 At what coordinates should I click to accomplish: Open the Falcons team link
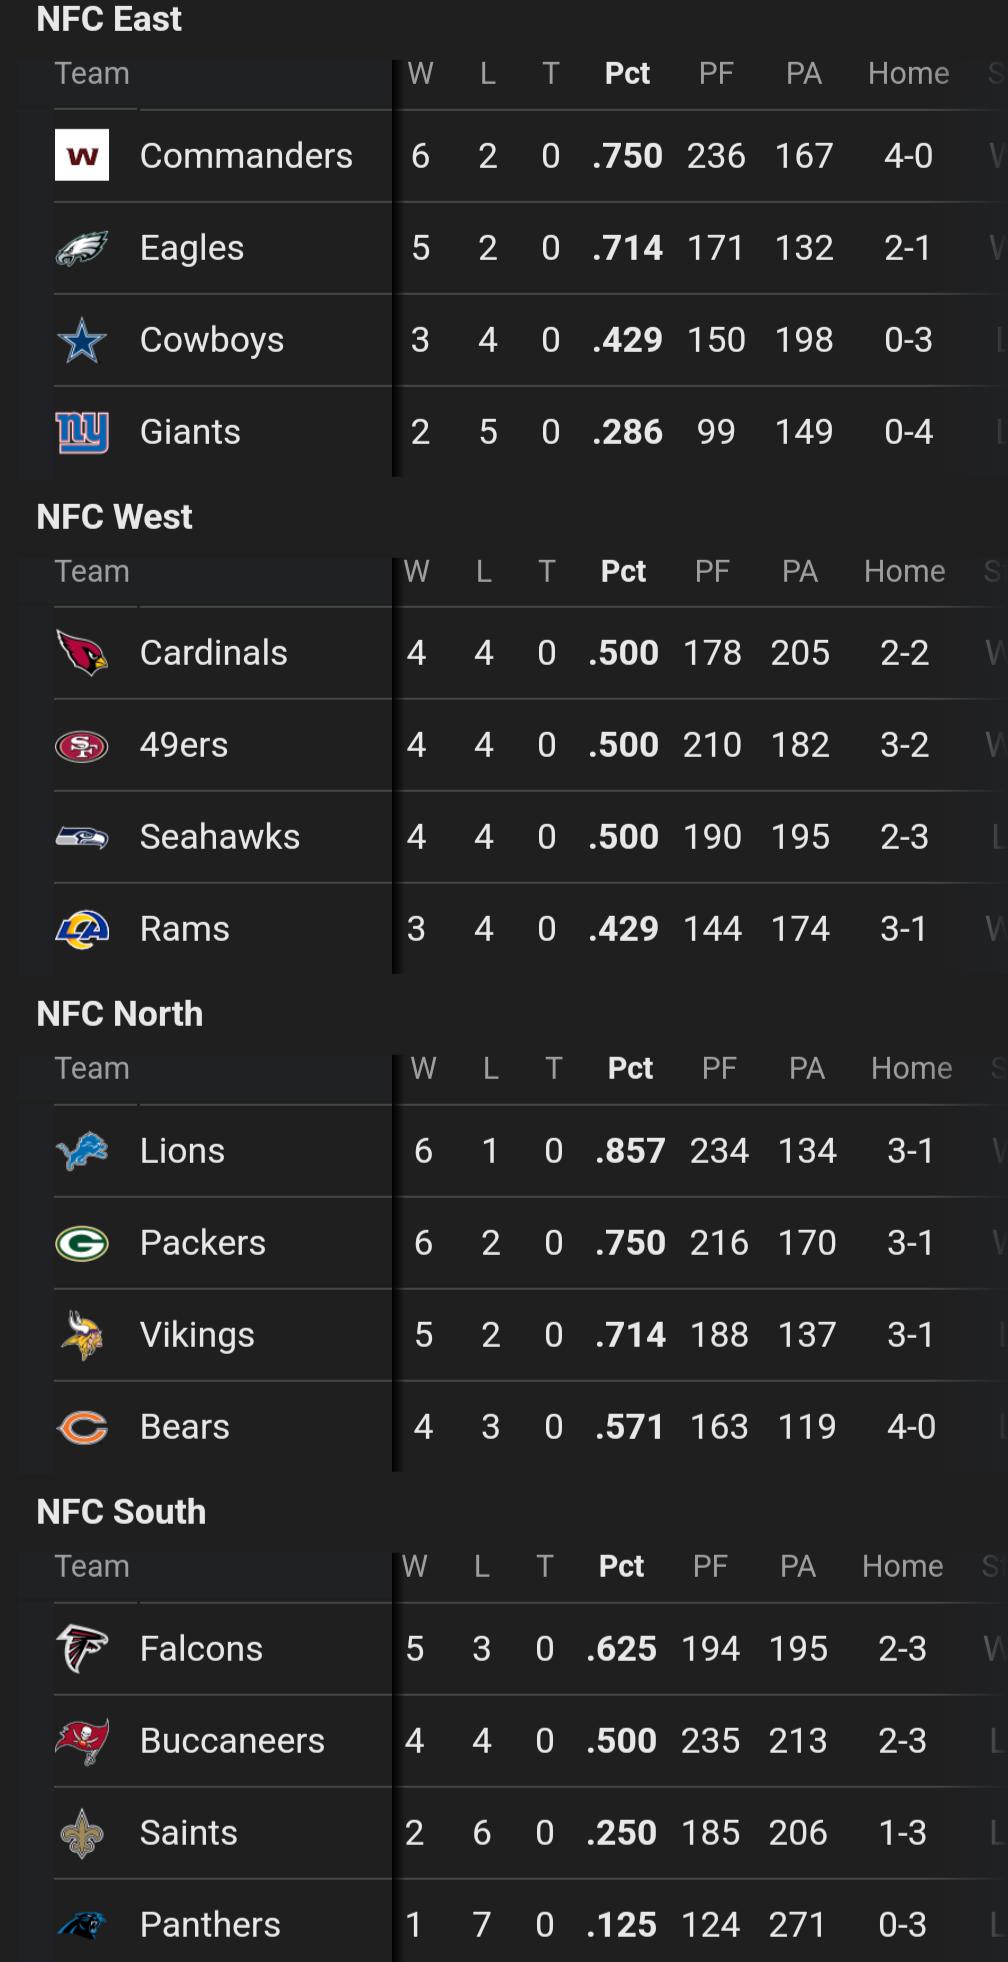pyautogui.click(x=201, y=1649)
